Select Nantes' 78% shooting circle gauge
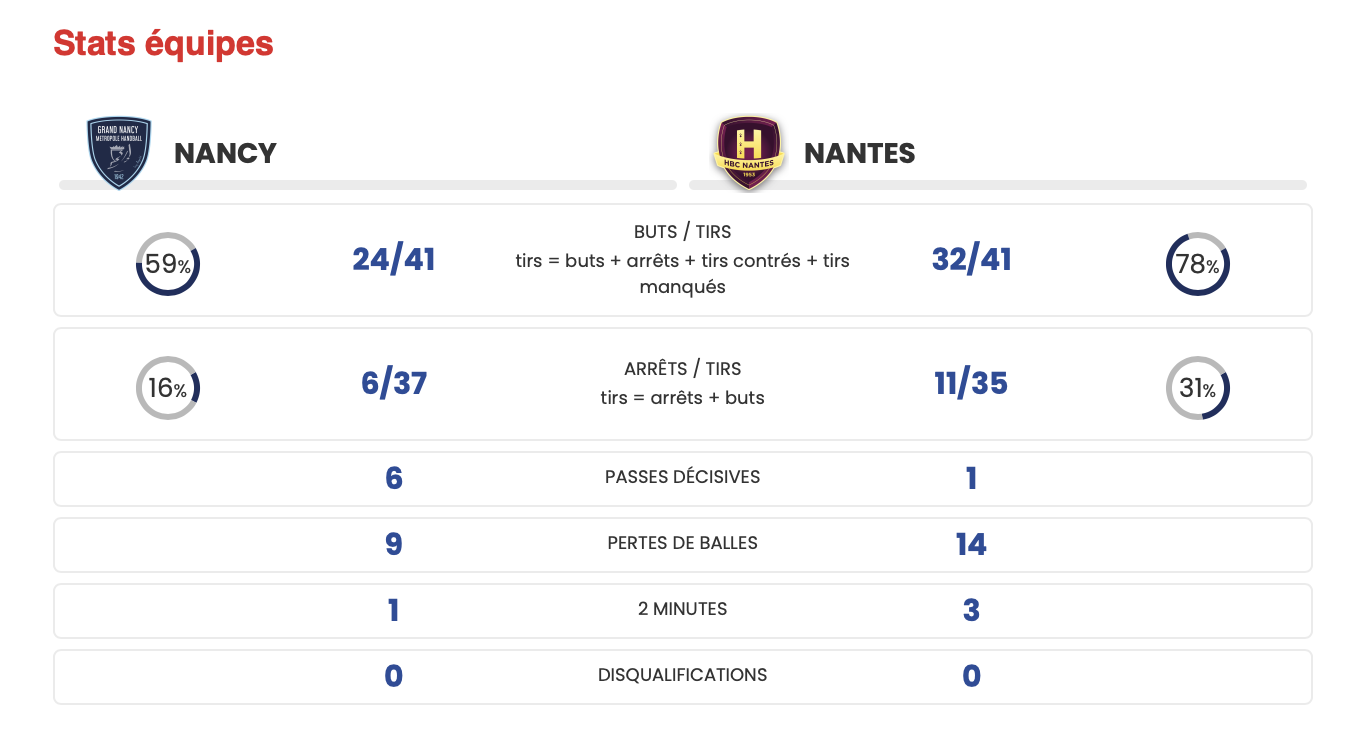 (x=1198, y=264)
